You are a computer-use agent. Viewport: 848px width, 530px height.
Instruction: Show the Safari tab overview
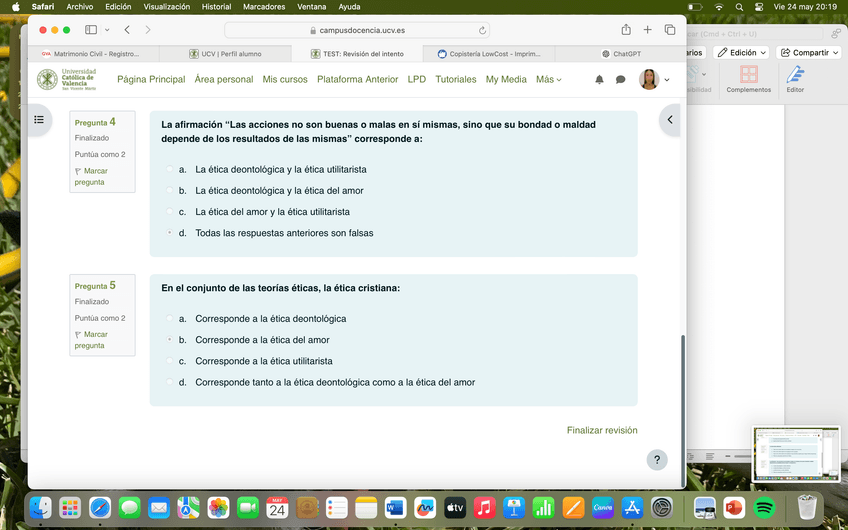point(670,30)
